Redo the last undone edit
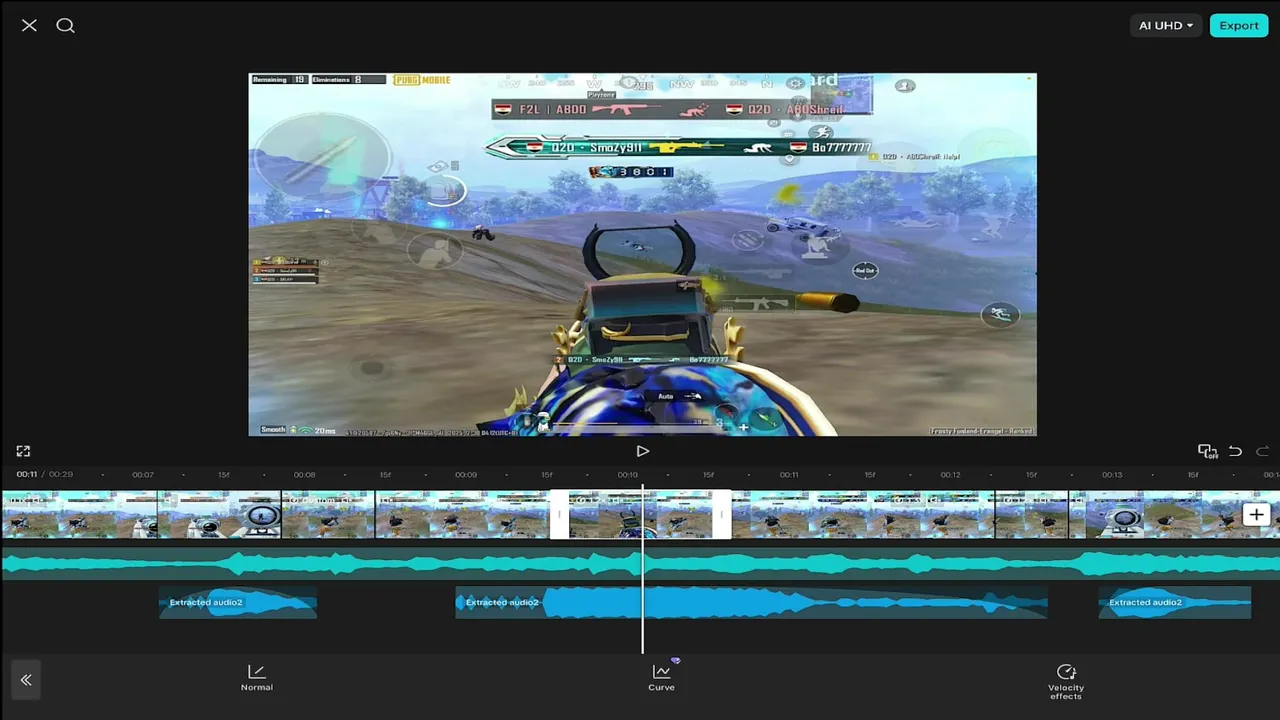 pos(1262,451)
